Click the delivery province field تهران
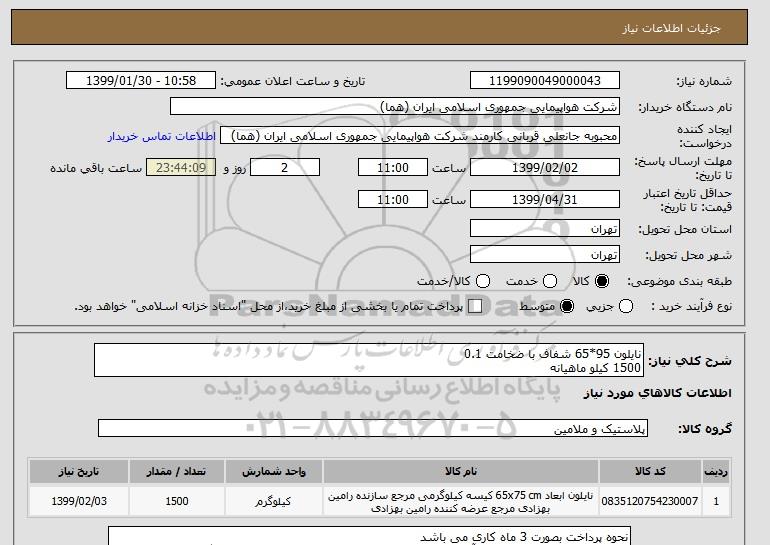 (x=545, y=229)
